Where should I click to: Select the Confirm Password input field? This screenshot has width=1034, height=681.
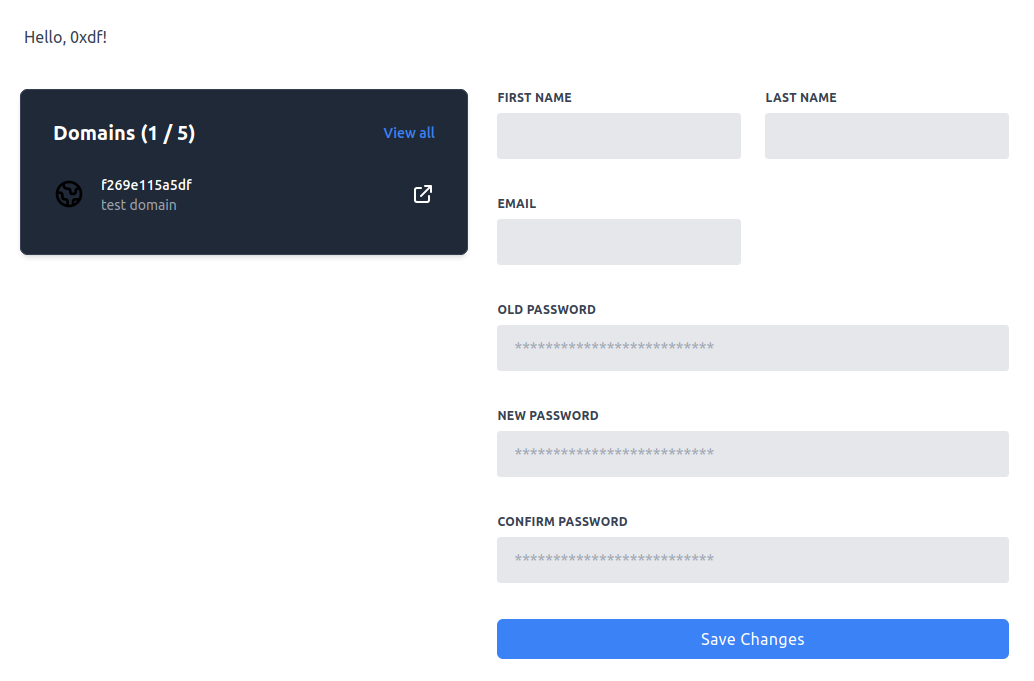point(752,560)
